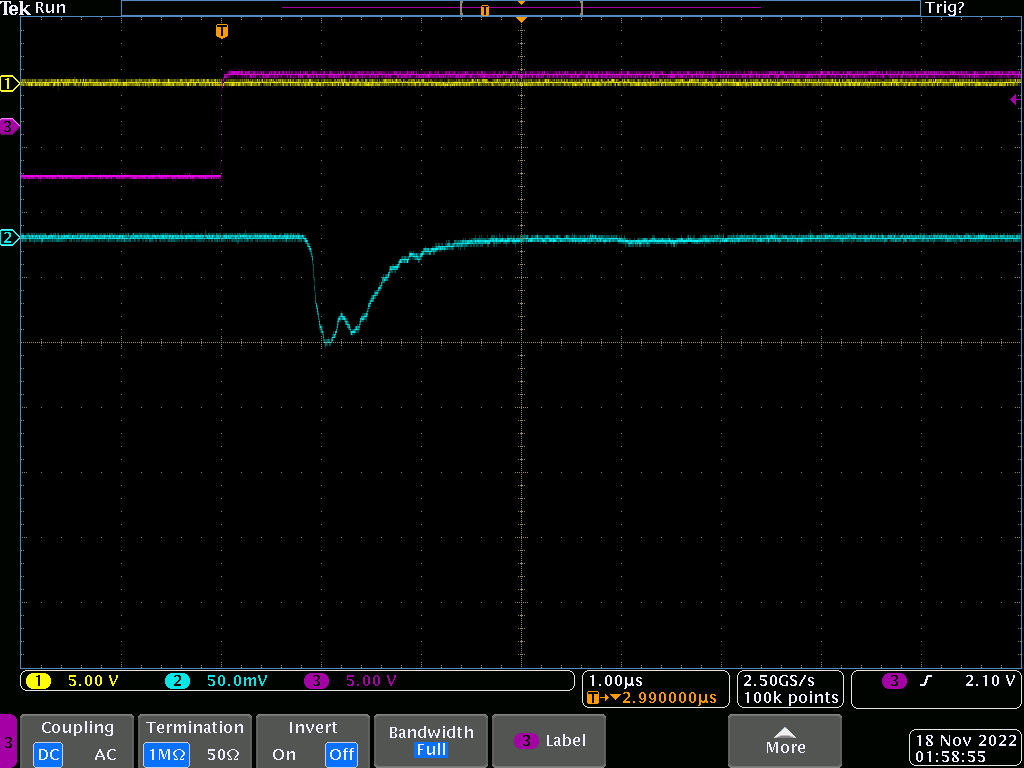
Task: Open the 2.10 V trigger level readout
Action: [x=989, y=681]
